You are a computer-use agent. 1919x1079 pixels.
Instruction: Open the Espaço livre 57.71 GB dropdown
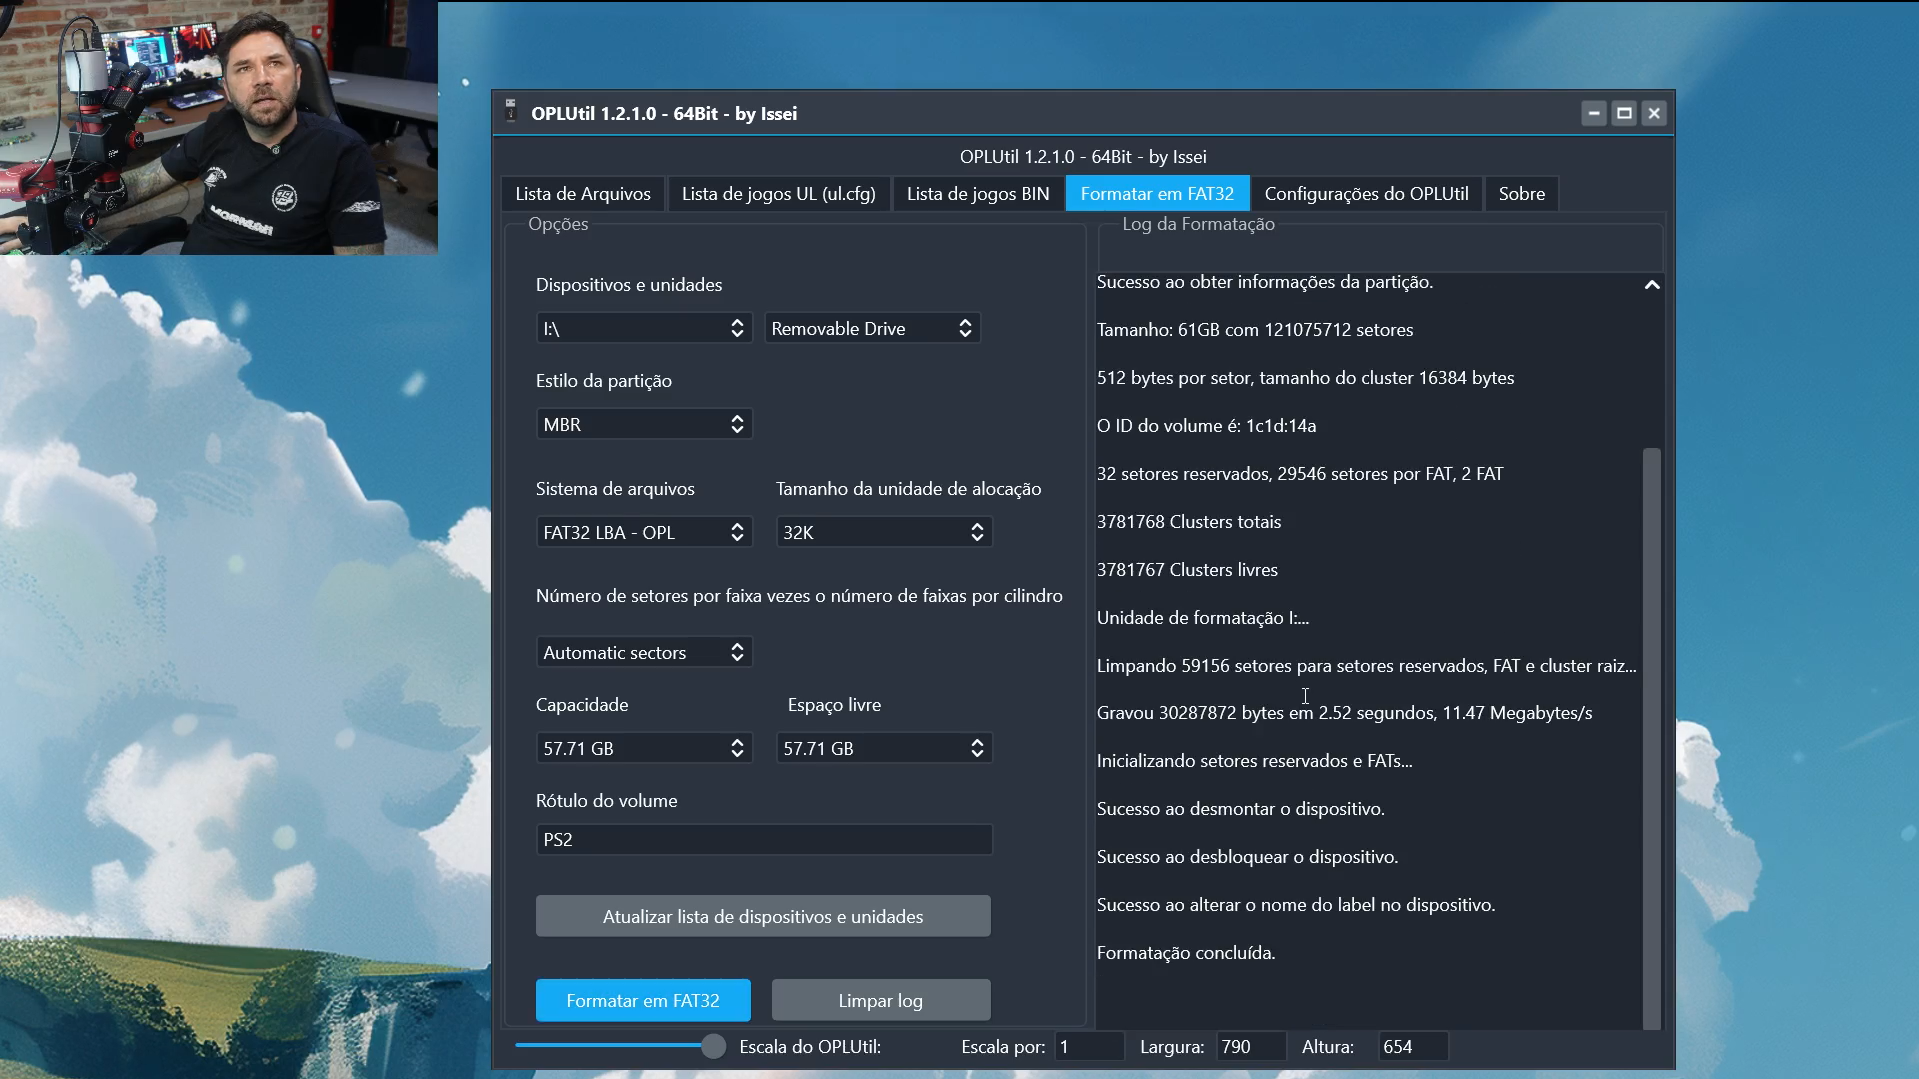(x=884, y=748)
